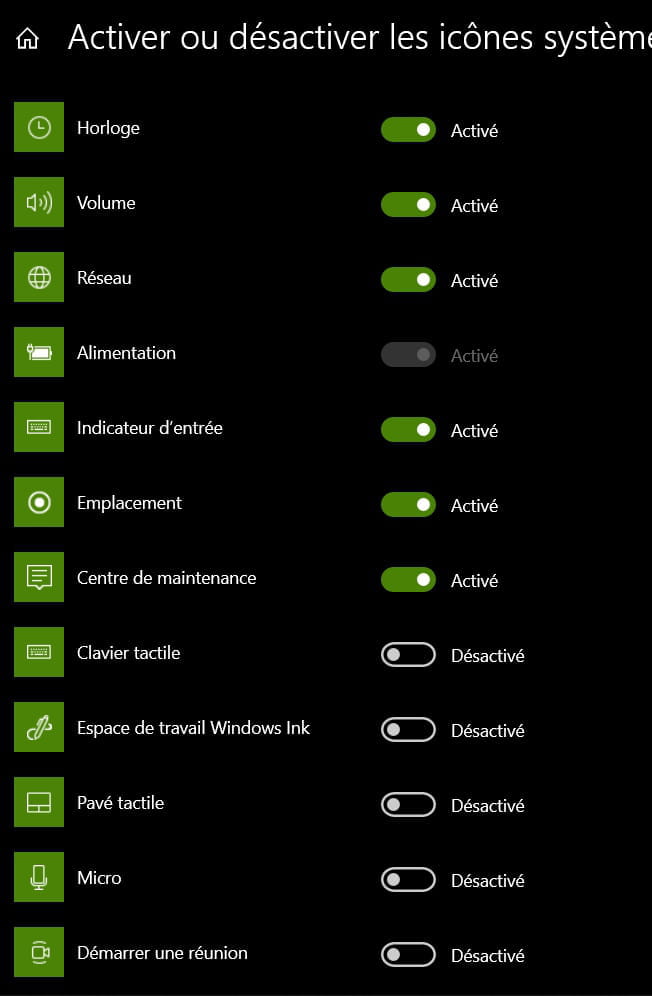
Task: Enable the Clavier tactile toggle
Action: [x=408, y=654]
